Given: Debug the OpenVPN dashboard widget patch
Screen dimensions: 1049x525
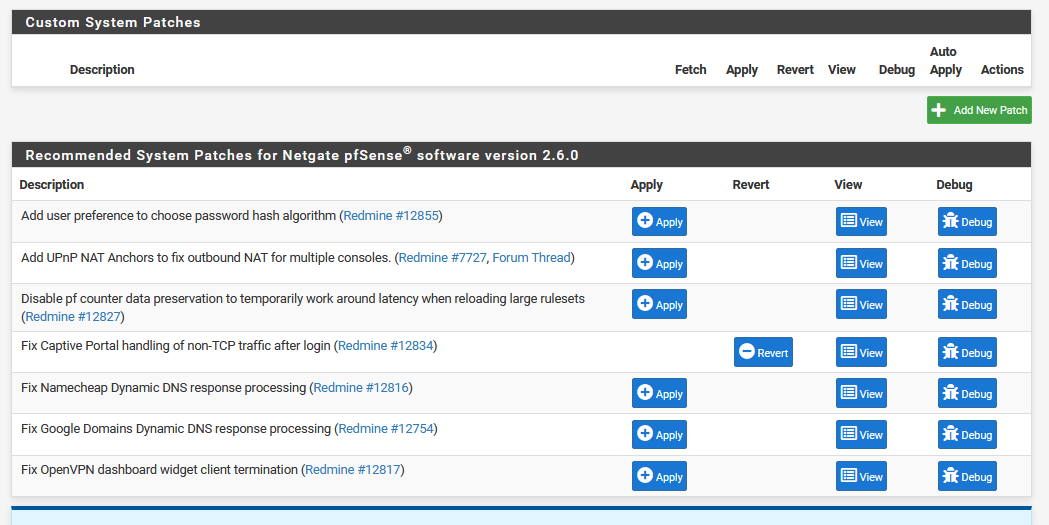Looking at the screenshot, I should pos(967,476).
